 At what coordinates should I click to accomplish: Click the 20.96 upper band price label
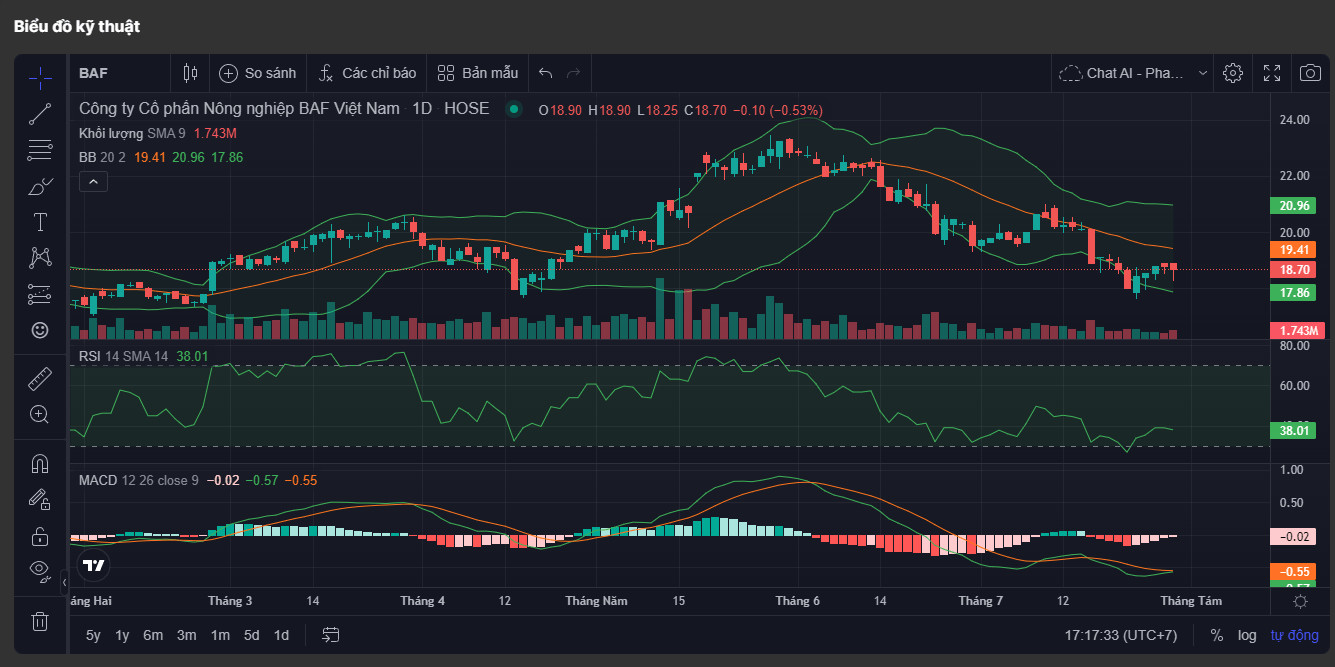[x=1291, y=206]
